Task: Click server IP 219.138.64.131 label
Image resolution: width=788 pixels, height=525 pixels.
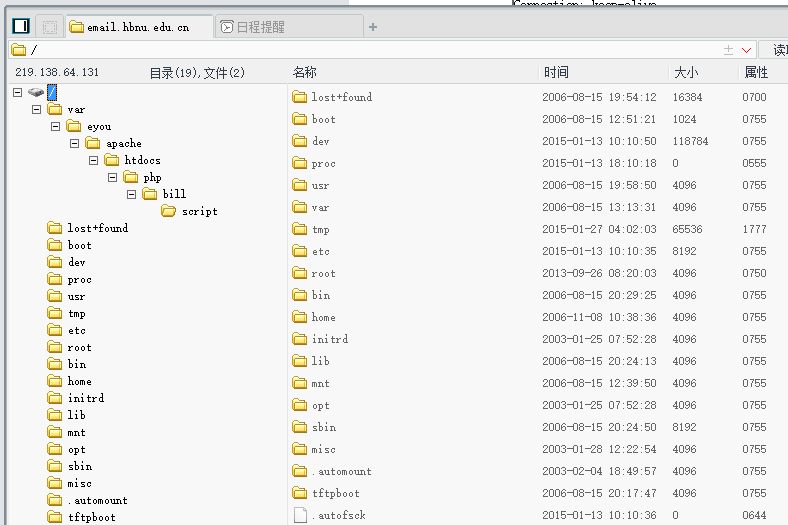Action: click(x=57, y=72)
